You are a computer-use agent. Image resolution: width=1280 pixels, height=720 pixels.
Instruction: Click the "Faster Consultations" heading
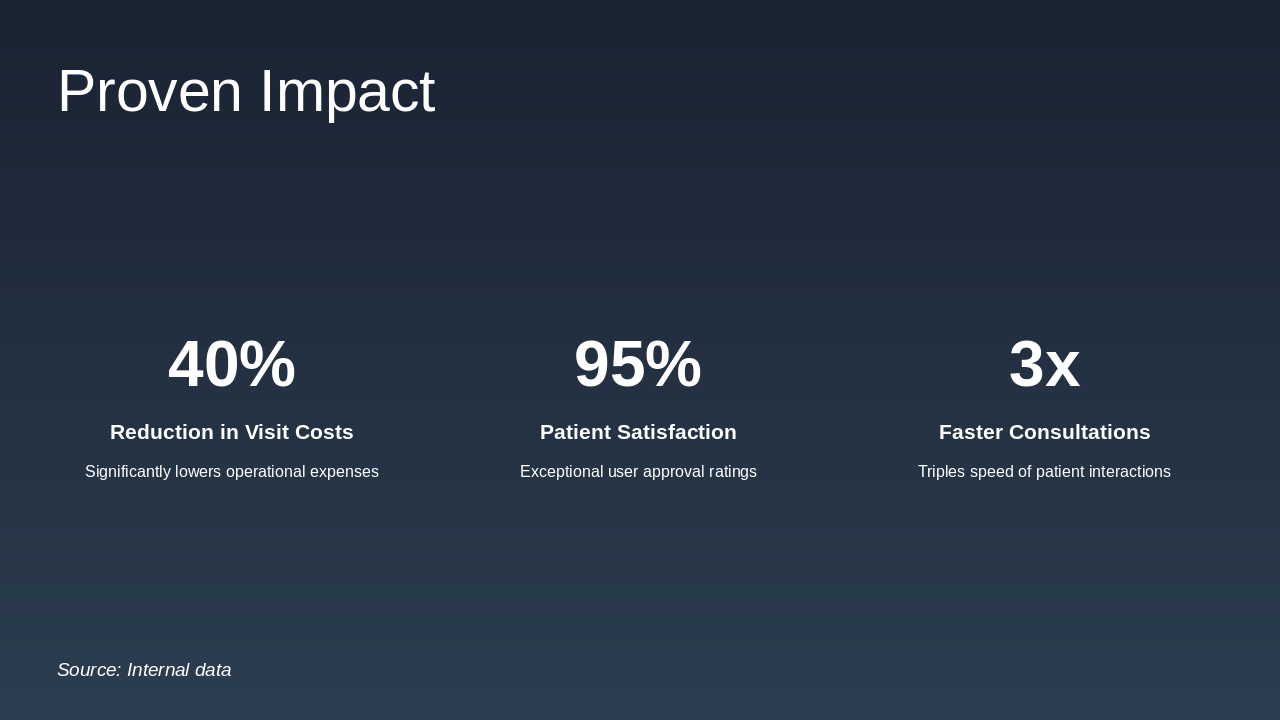click(x=1044, y=432)
